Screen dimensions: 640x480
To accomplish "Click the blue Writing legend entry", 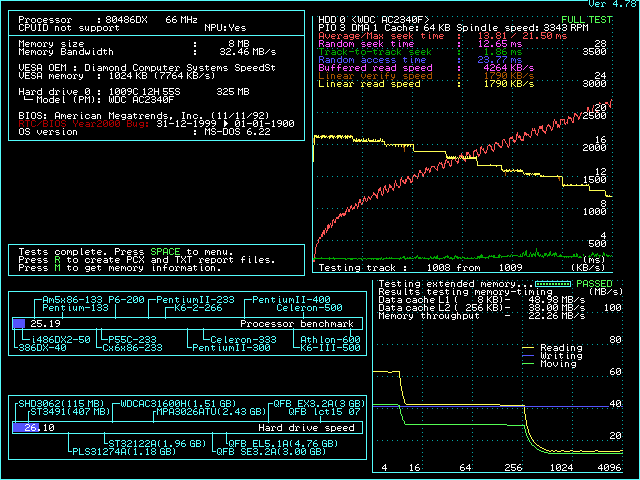I will point(552,356).
